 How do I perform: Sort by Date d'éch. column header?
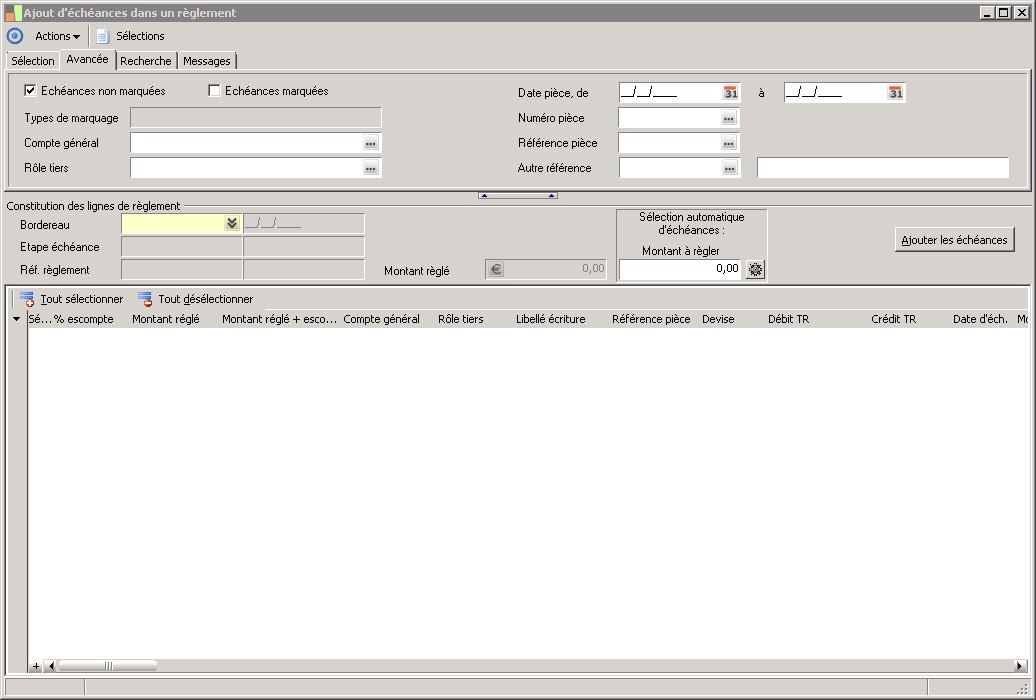(x=980, y=319)
